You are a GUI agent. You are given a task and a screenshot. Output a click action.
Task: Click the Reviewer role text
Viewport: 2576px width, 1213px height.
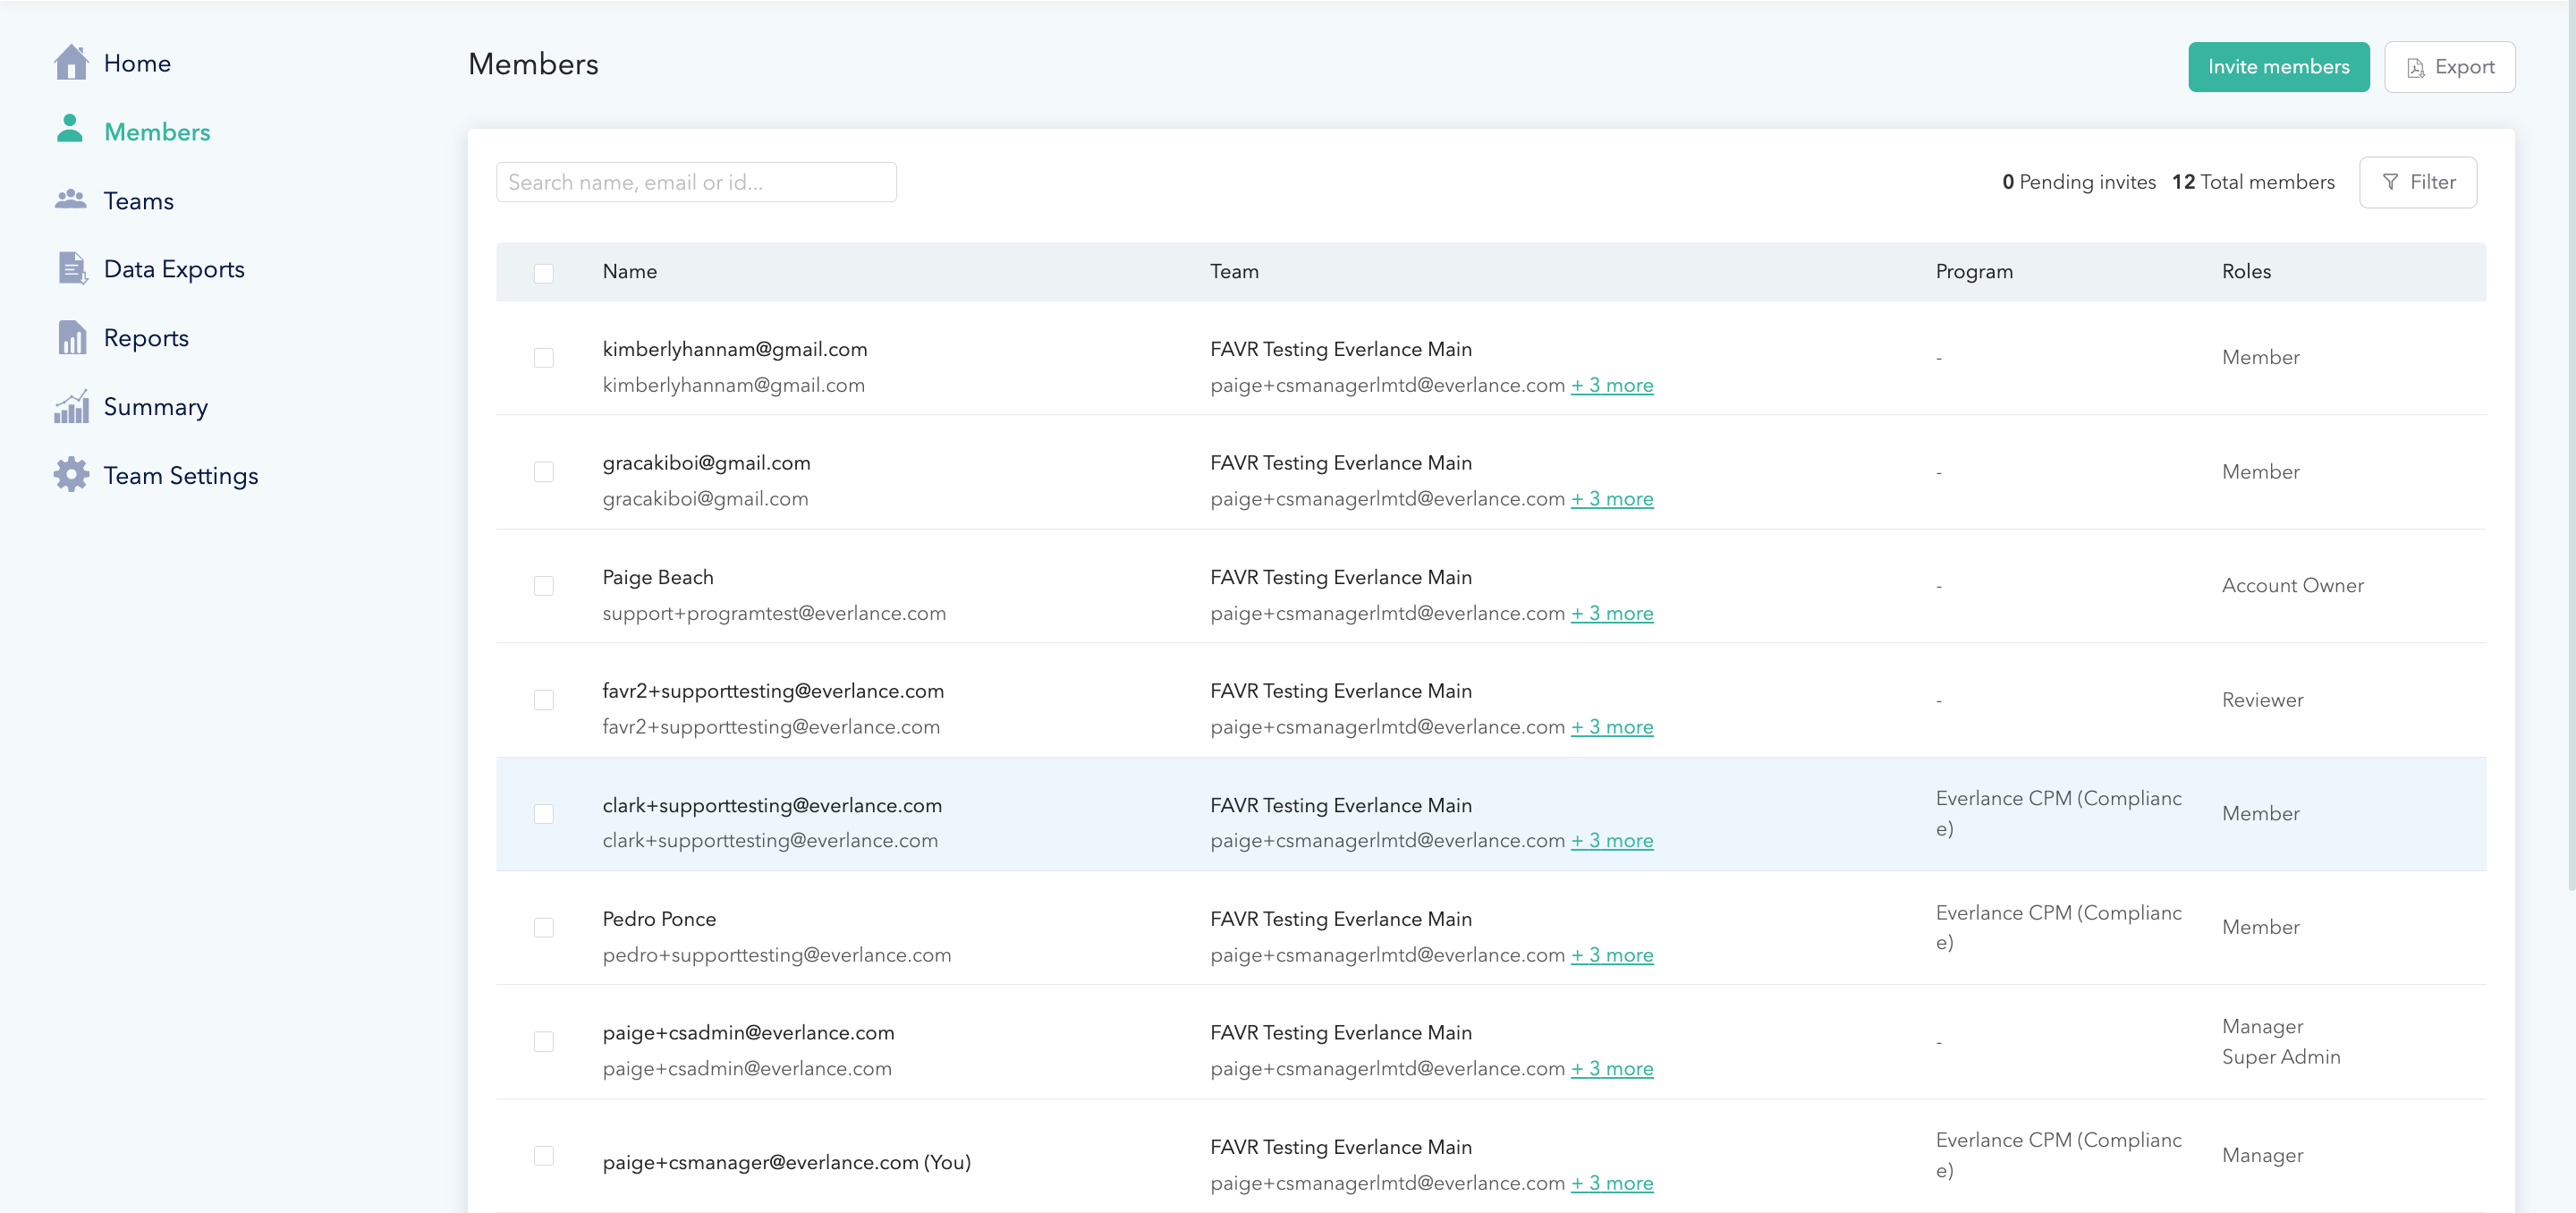pos(2262,700)
